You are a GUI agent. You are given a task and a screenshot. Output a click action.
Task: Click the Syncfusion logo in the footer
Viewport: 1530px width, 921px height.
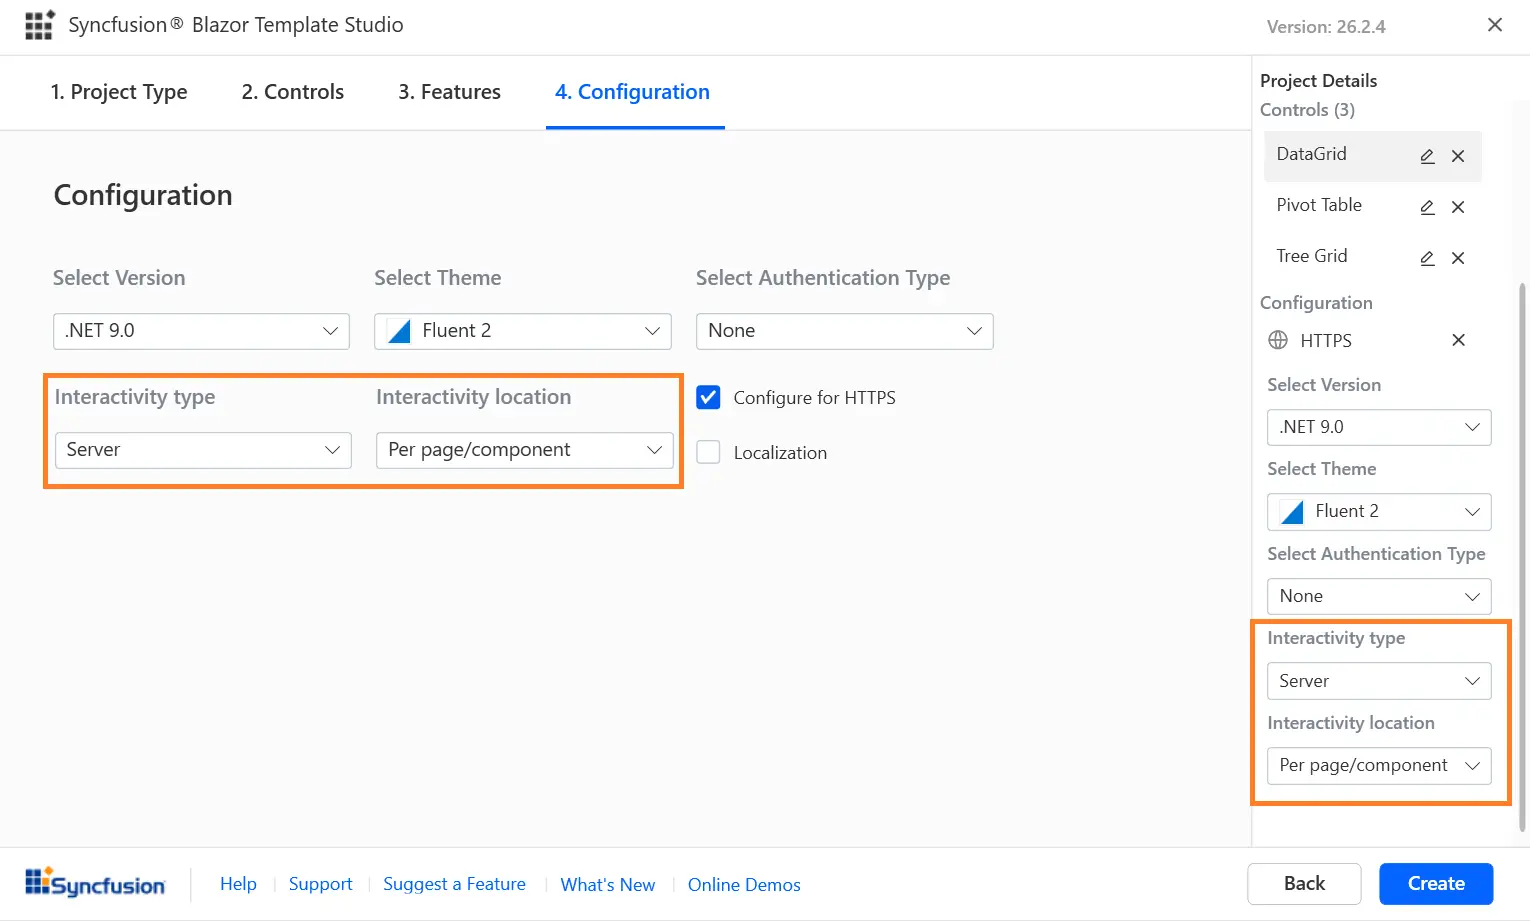[x=96, y=882]
